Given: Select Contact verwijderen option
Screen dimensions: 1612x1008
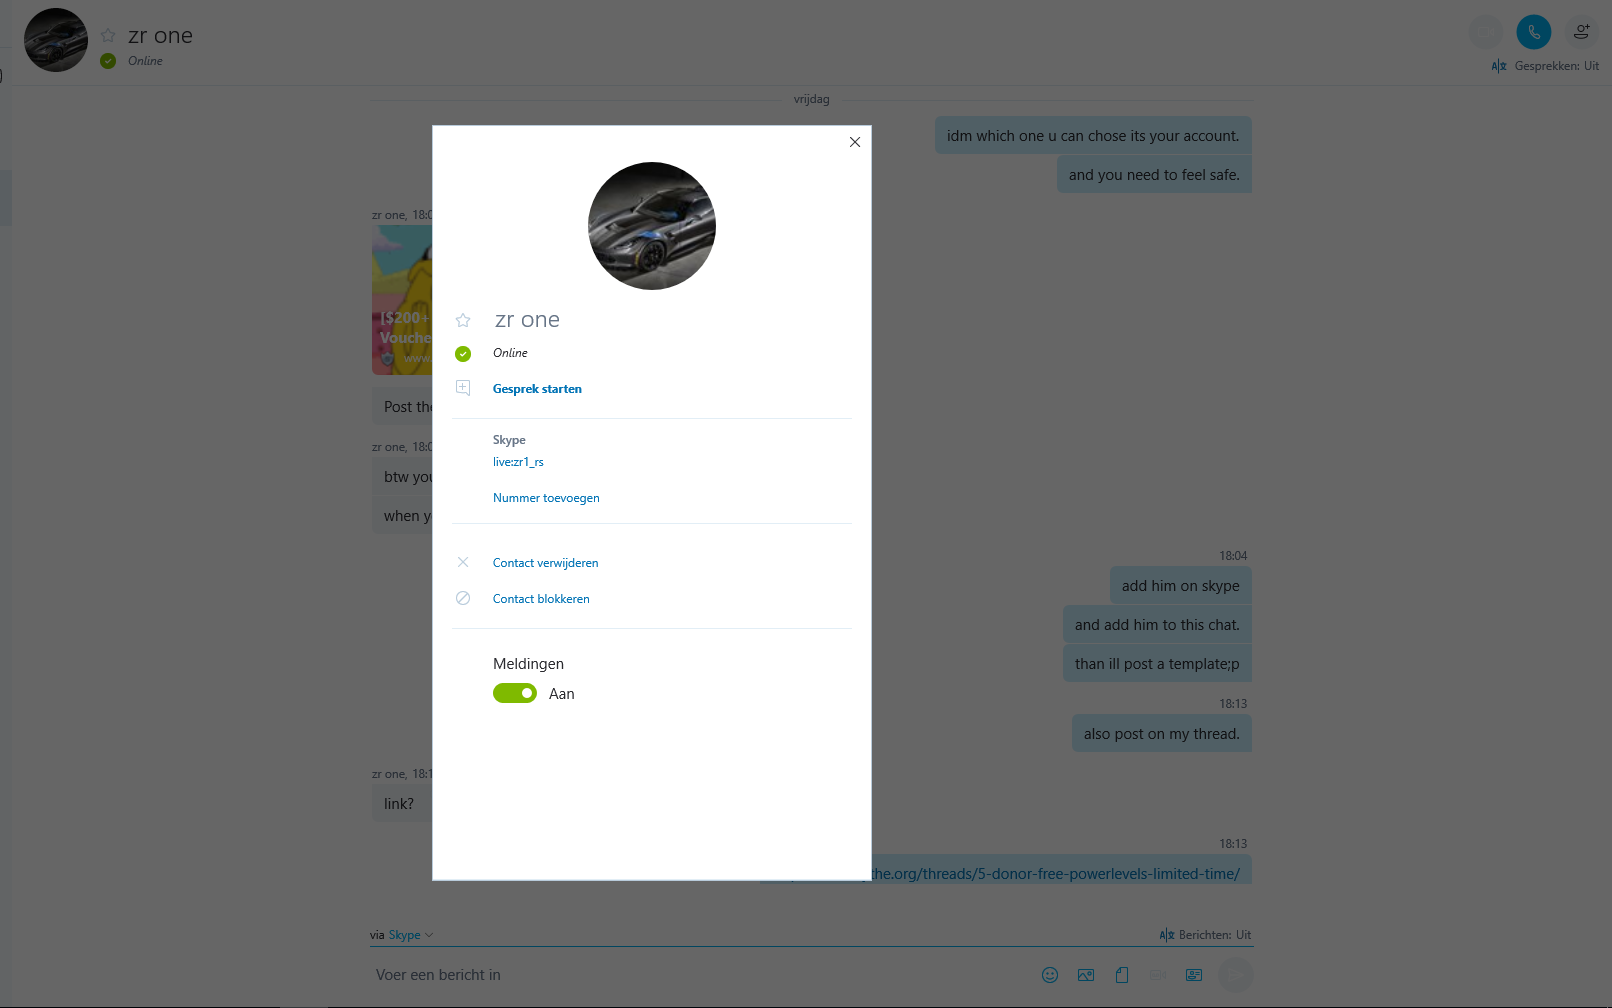Looking at the screenshot, I should [x=546, y=563].
